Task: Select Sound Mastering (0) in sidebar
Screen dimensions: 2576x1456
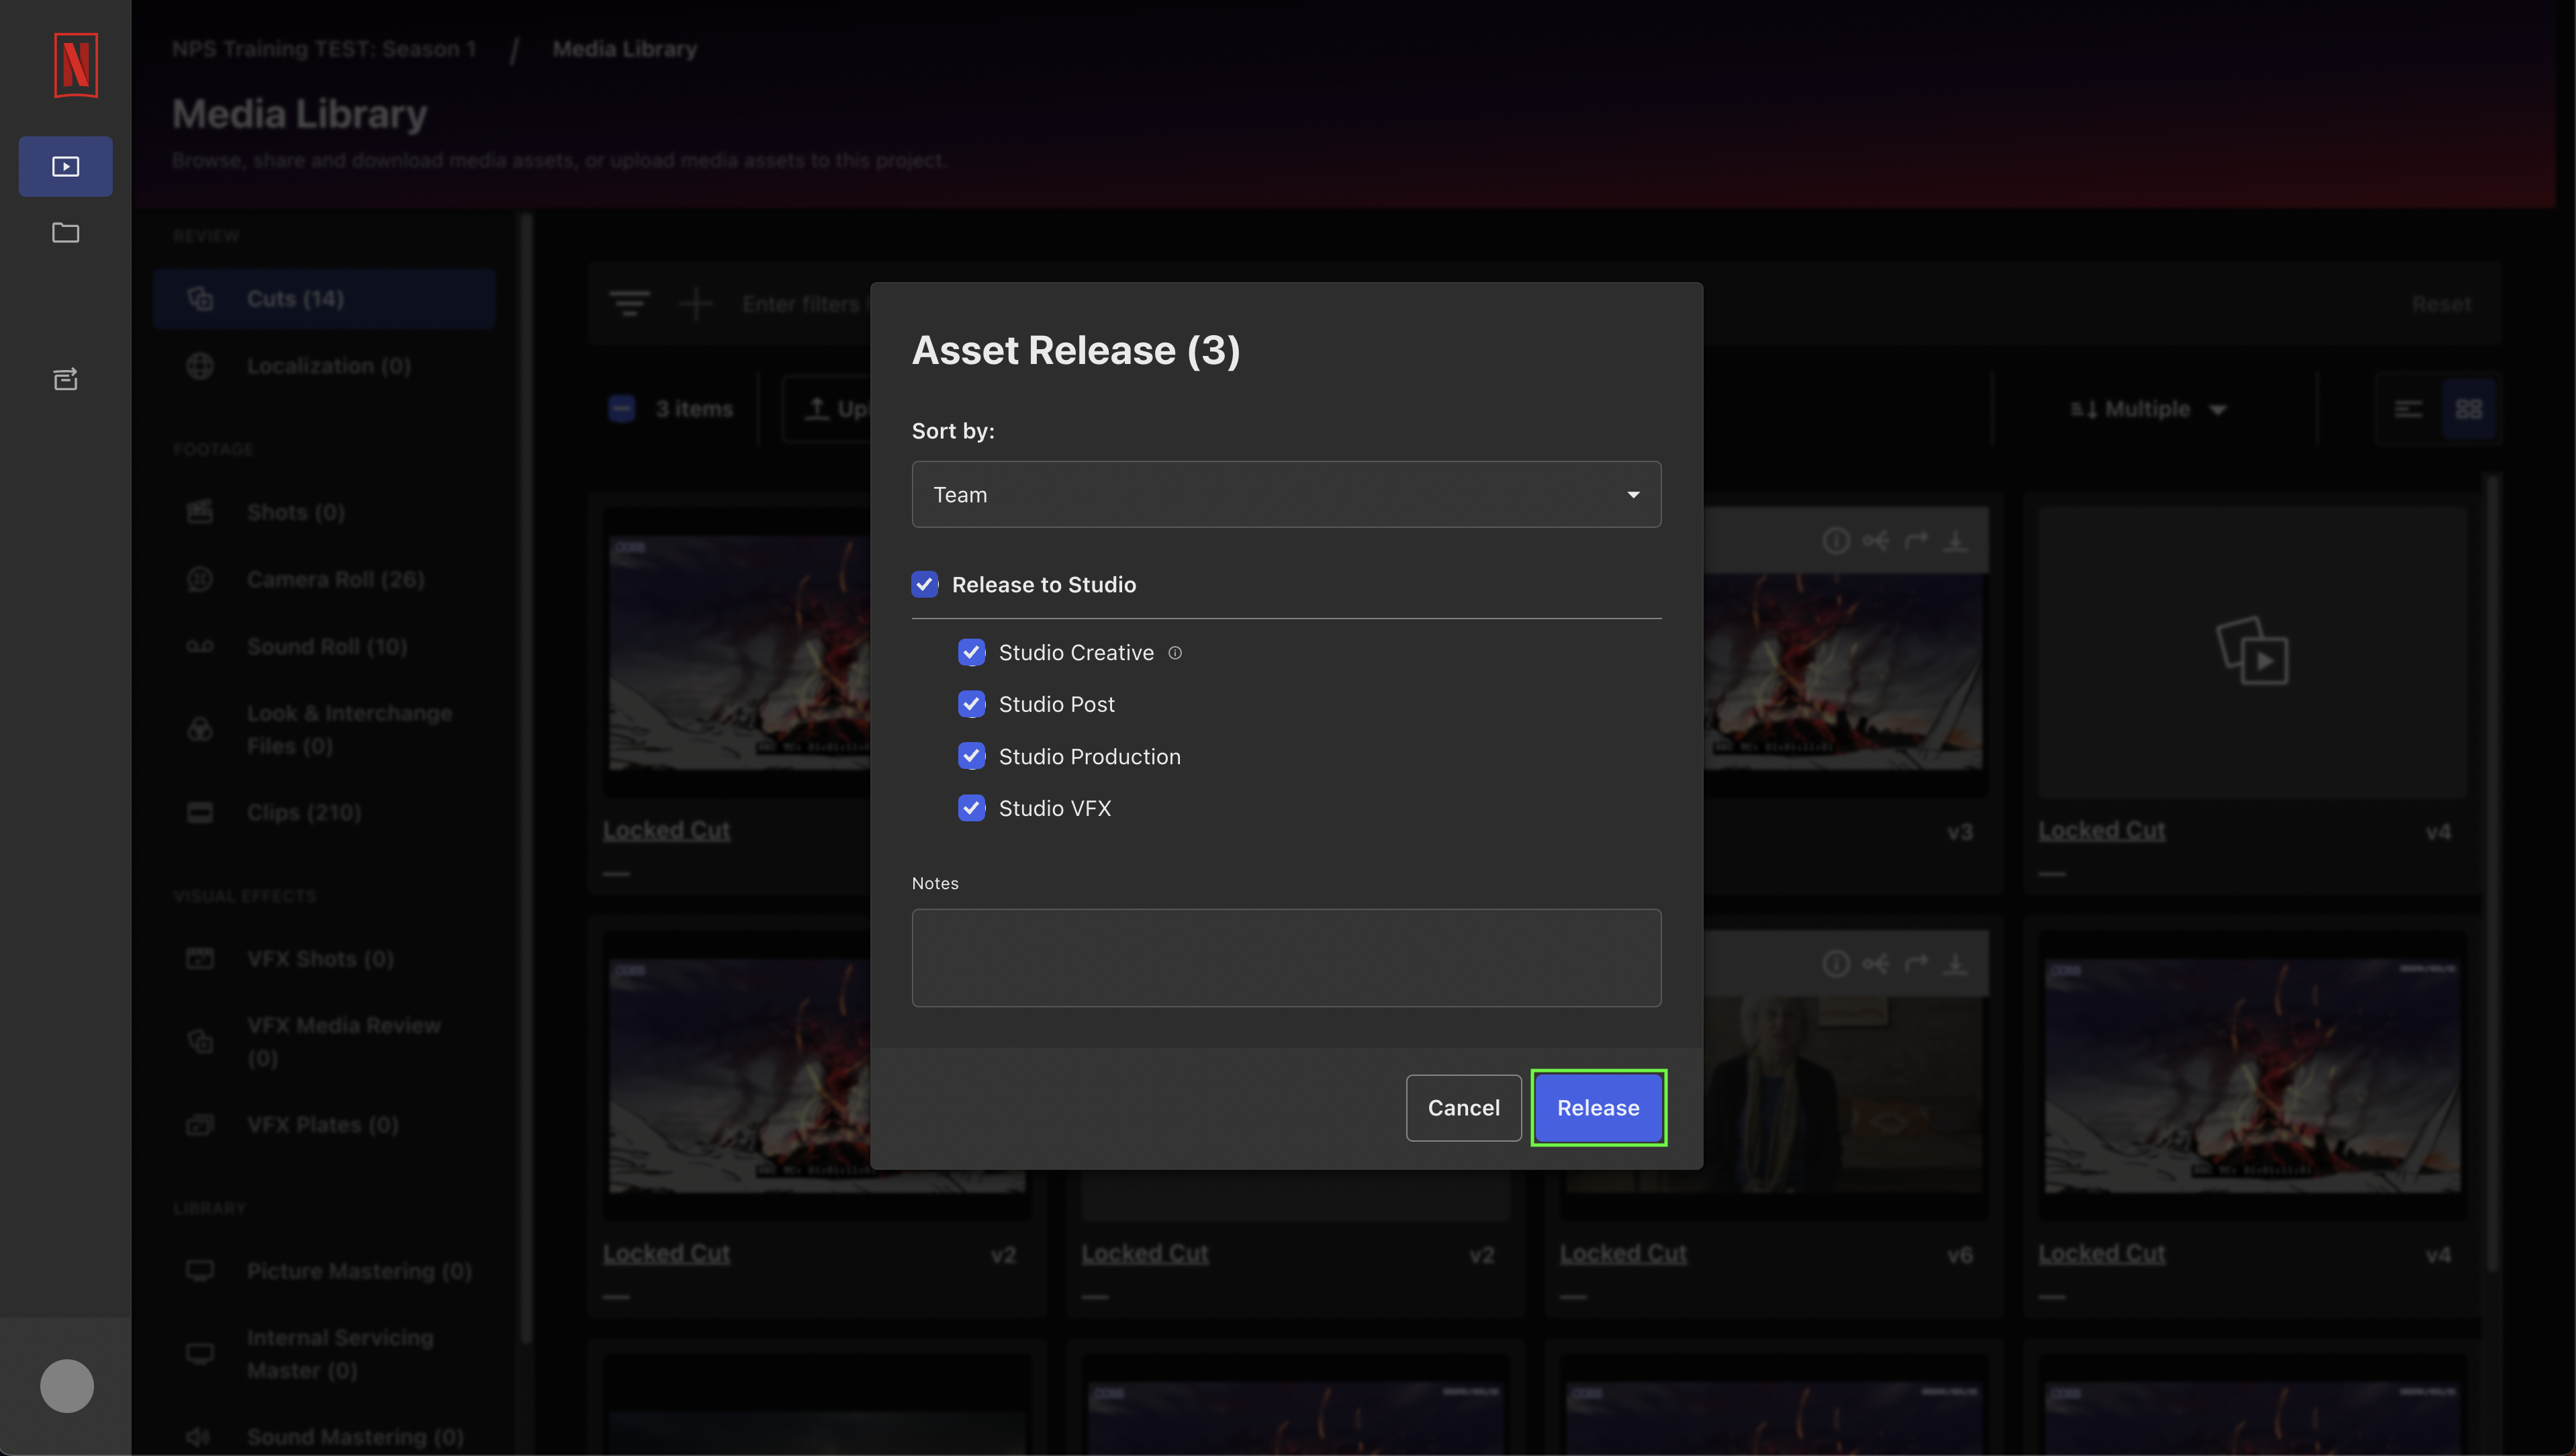Action: [324, 1437]
